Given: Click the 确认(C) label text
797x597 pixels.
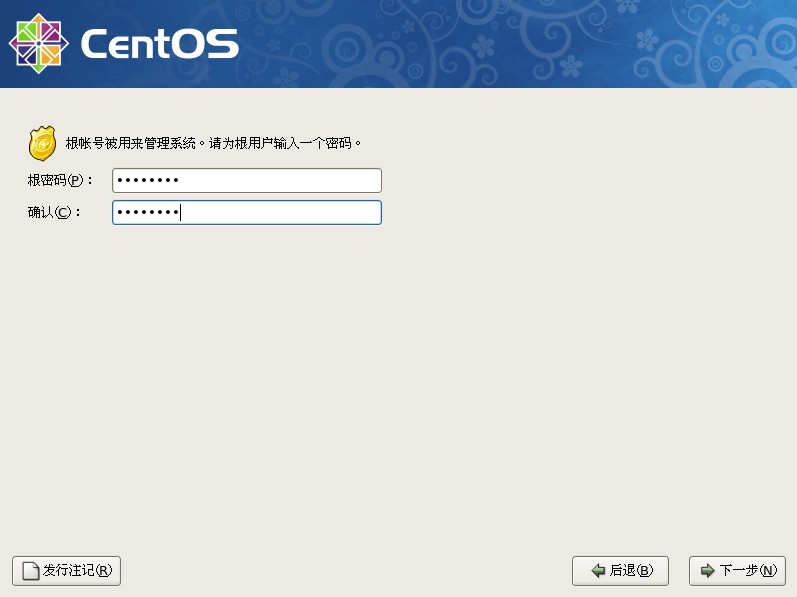Looking at the screenshot, I should 54,212.
